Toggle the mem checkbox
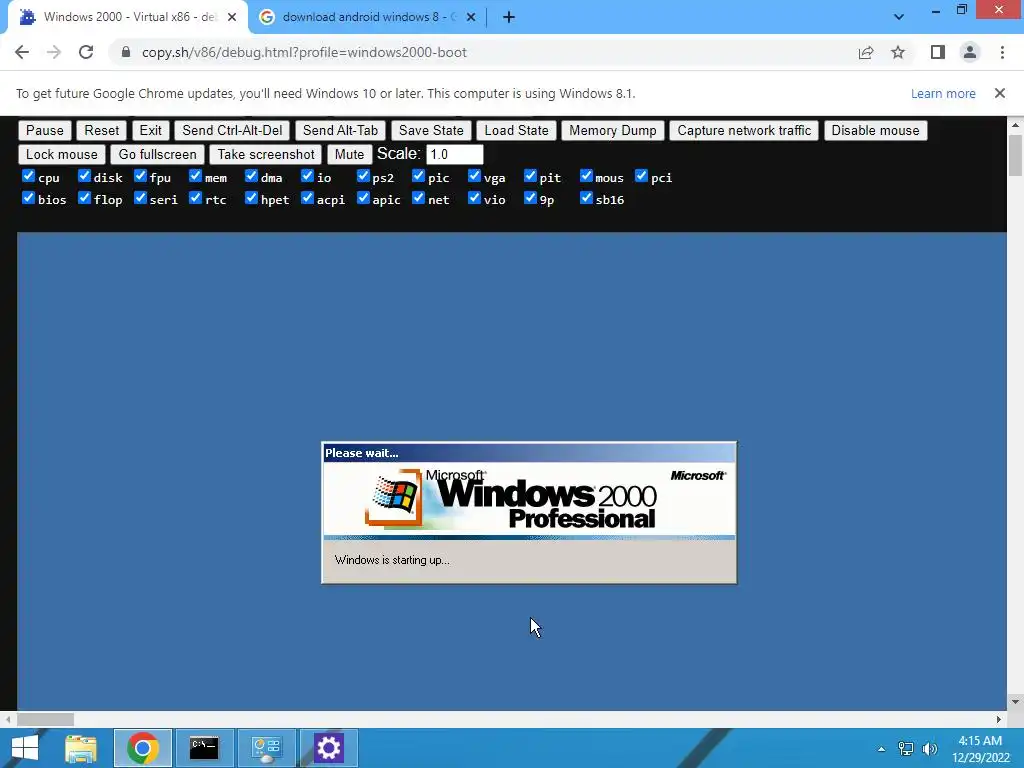Image resolution: width=1024 pixels, height=768 pixels. point(195,176)
